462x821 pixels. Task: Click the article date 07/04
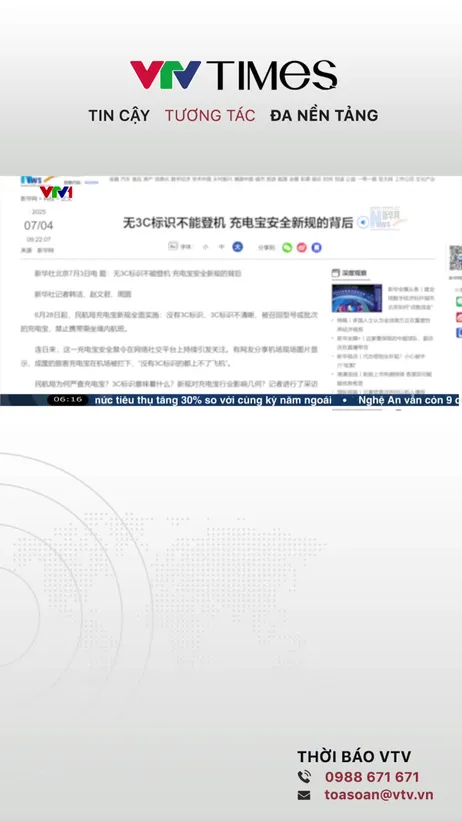[x=38, y=226]
